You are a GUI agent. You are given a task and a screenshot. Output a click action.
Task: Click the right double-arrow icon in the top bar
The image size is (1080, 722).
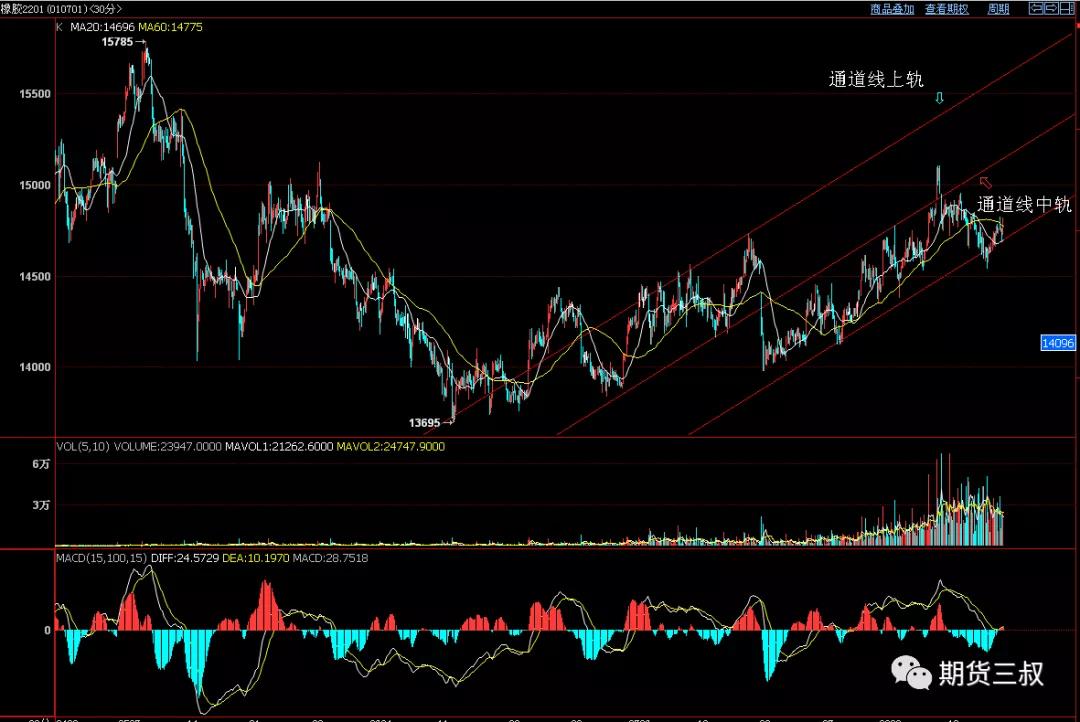coord(1051,8)
